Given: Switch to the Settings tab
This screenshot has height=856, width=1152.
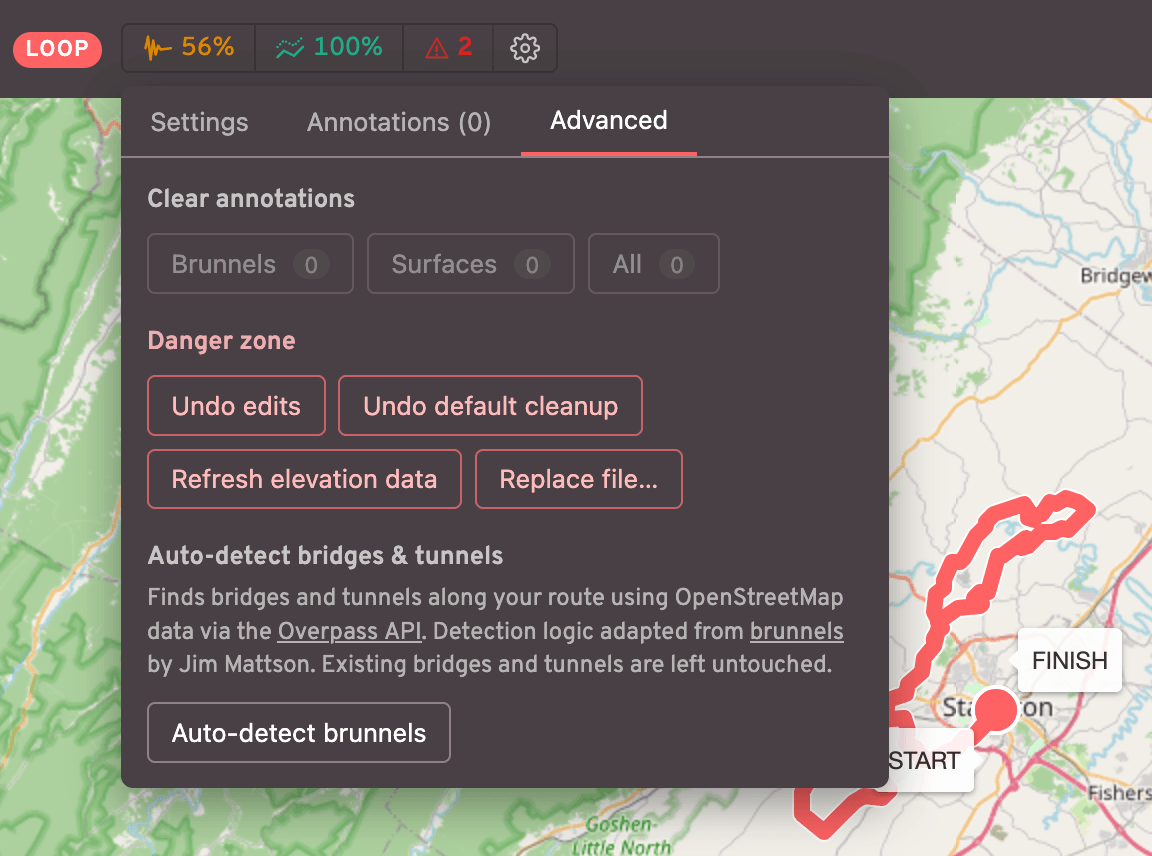Looking at the screenshot, I should tap(199, 122).
